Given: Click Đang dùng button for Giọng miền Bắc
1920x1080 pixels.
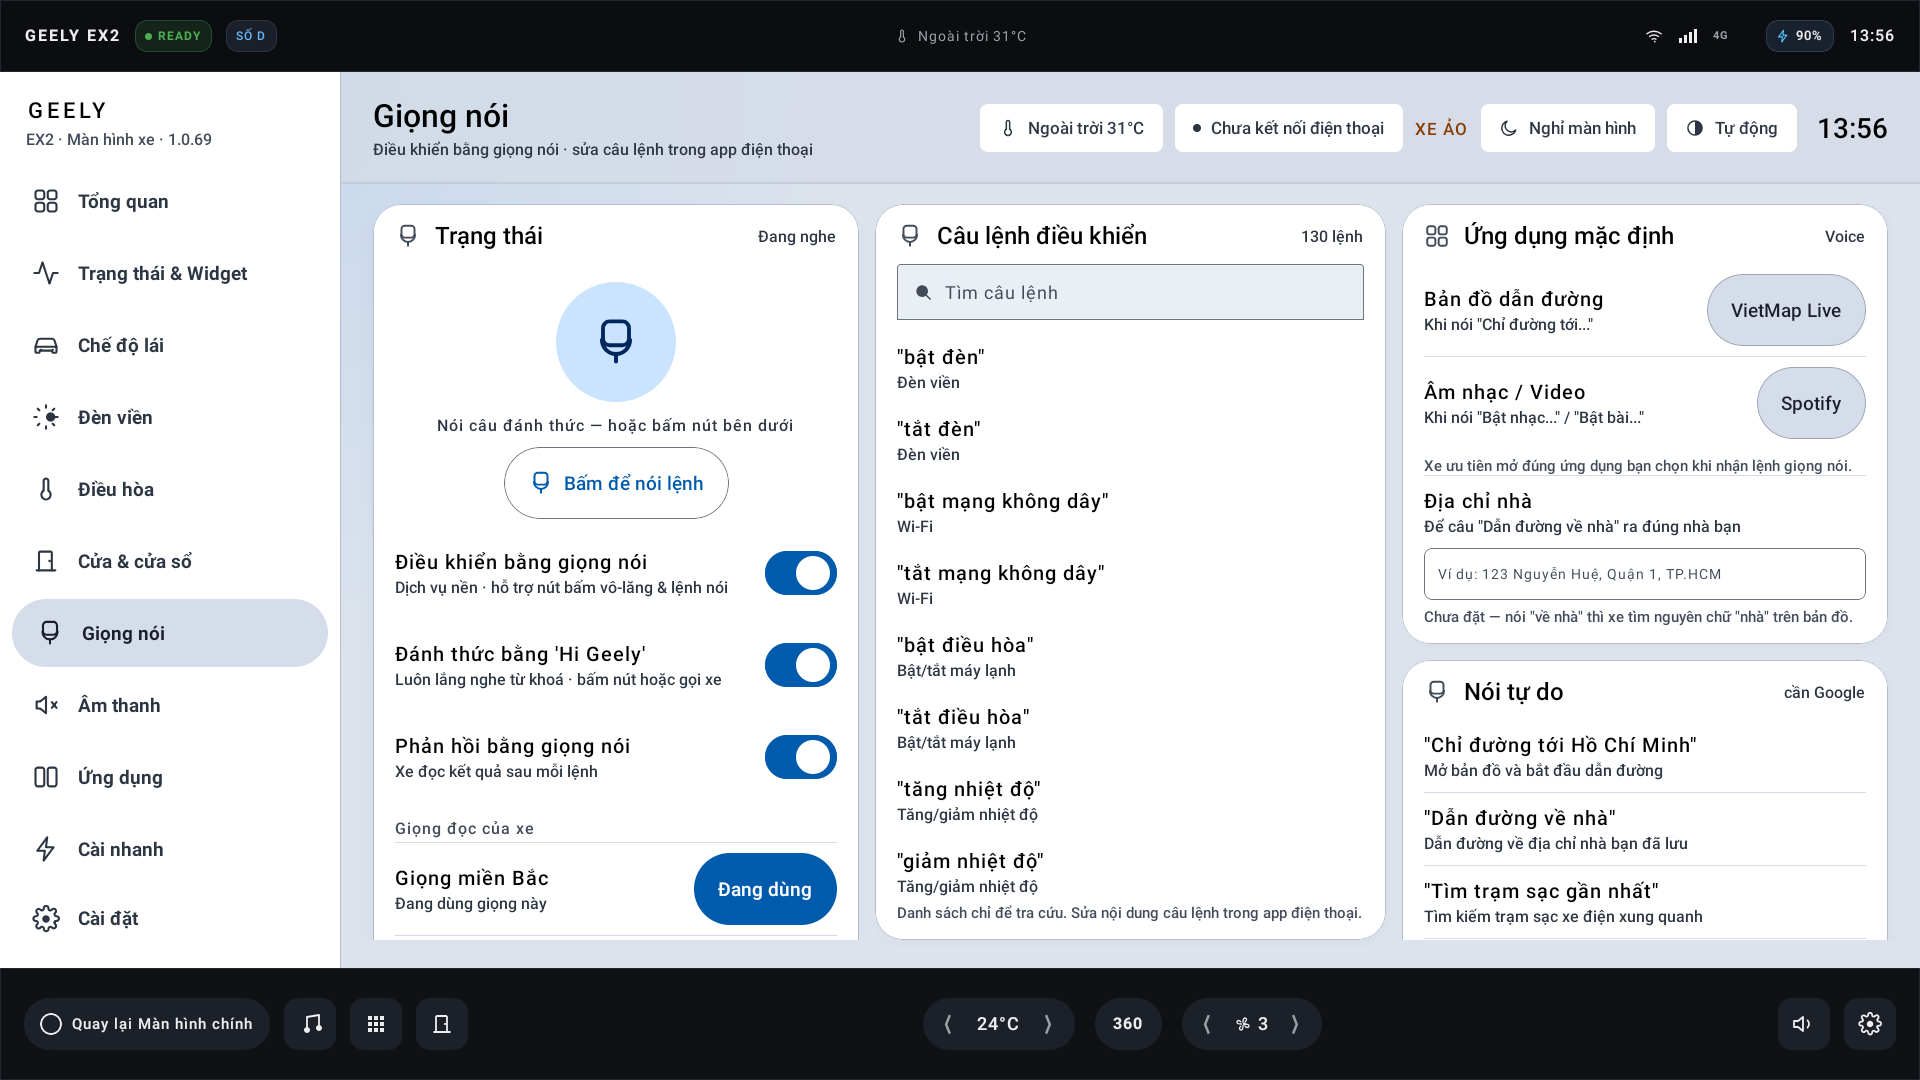Looking at the screenshot, I should [765, 889].
